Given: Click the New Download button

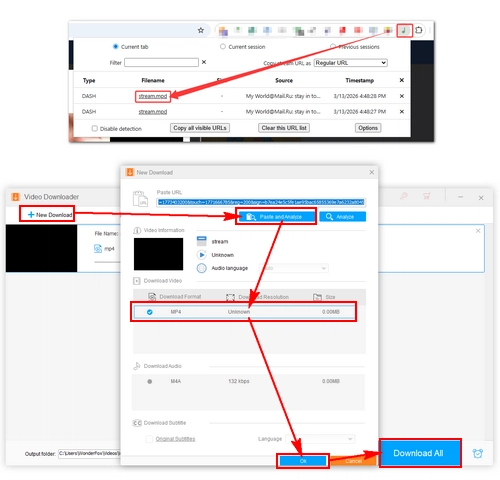Looking at the screenshot, I should [x=50, y=215].
